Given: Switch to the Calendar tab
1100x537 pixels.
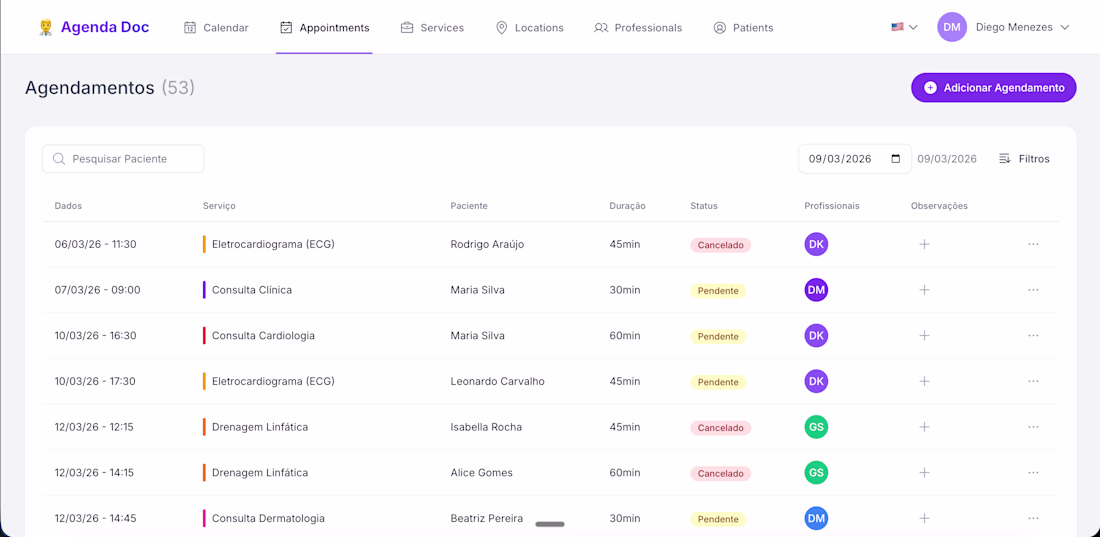Looking at the screenshot, I should point(217,28).
